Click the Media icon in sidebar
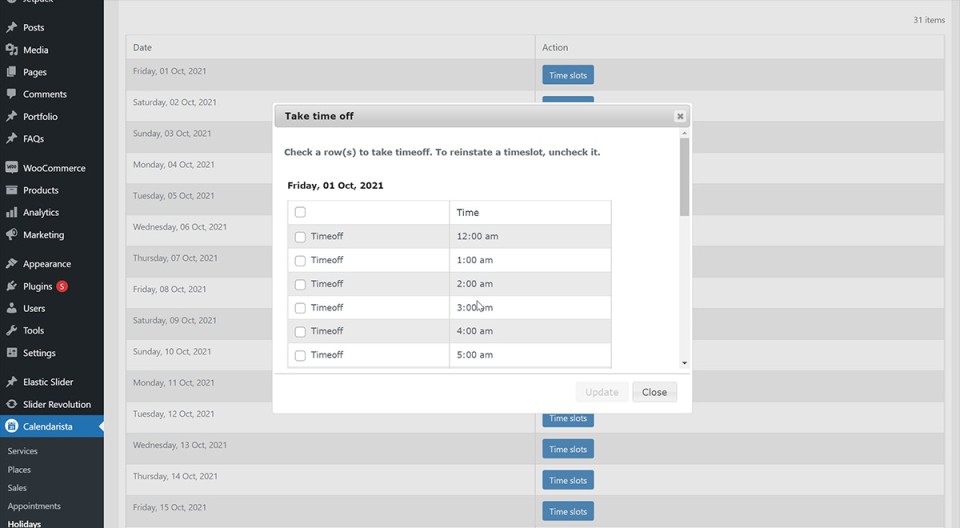The width and height of the screenshot is (960, 528). point(12,50)
